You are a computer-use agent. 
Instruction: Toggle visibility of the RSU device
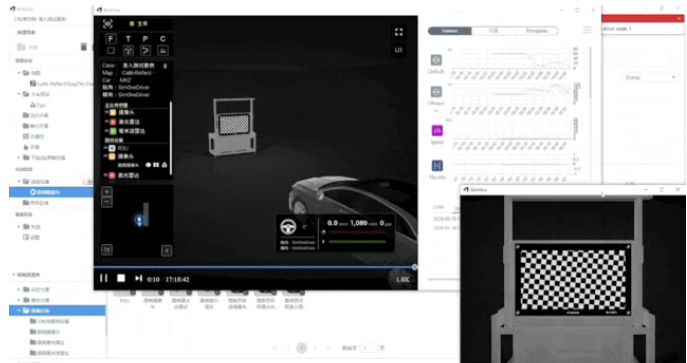(x=106, y=148)
